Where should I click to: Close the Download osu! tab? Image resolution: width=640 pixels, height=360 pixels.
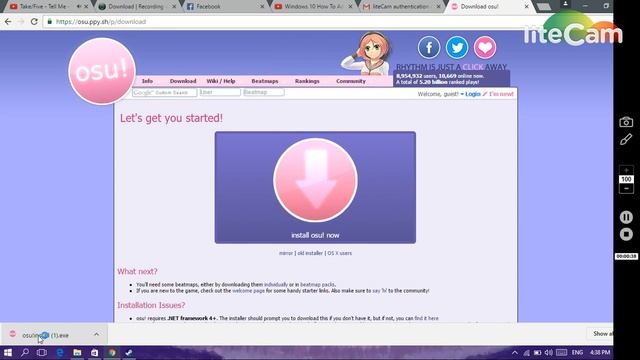(x=527, y=7)
